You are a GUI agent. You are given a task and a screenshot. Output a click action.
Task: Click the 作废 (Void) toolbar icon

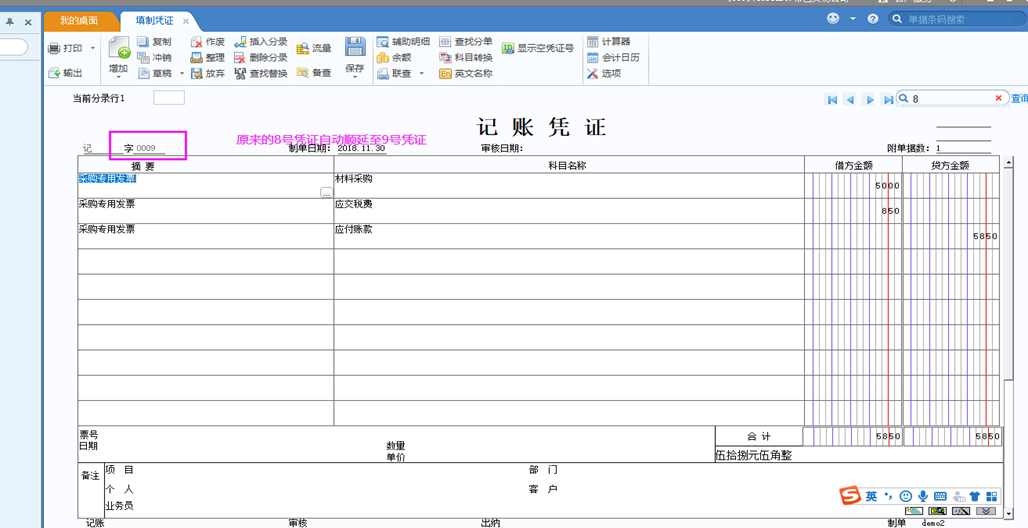[x=196, y=41]
